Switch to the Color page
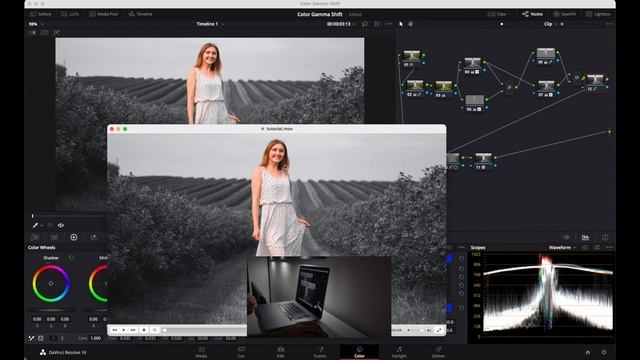The height and width of the screenshot is (360, 640). tap(359, 352)
